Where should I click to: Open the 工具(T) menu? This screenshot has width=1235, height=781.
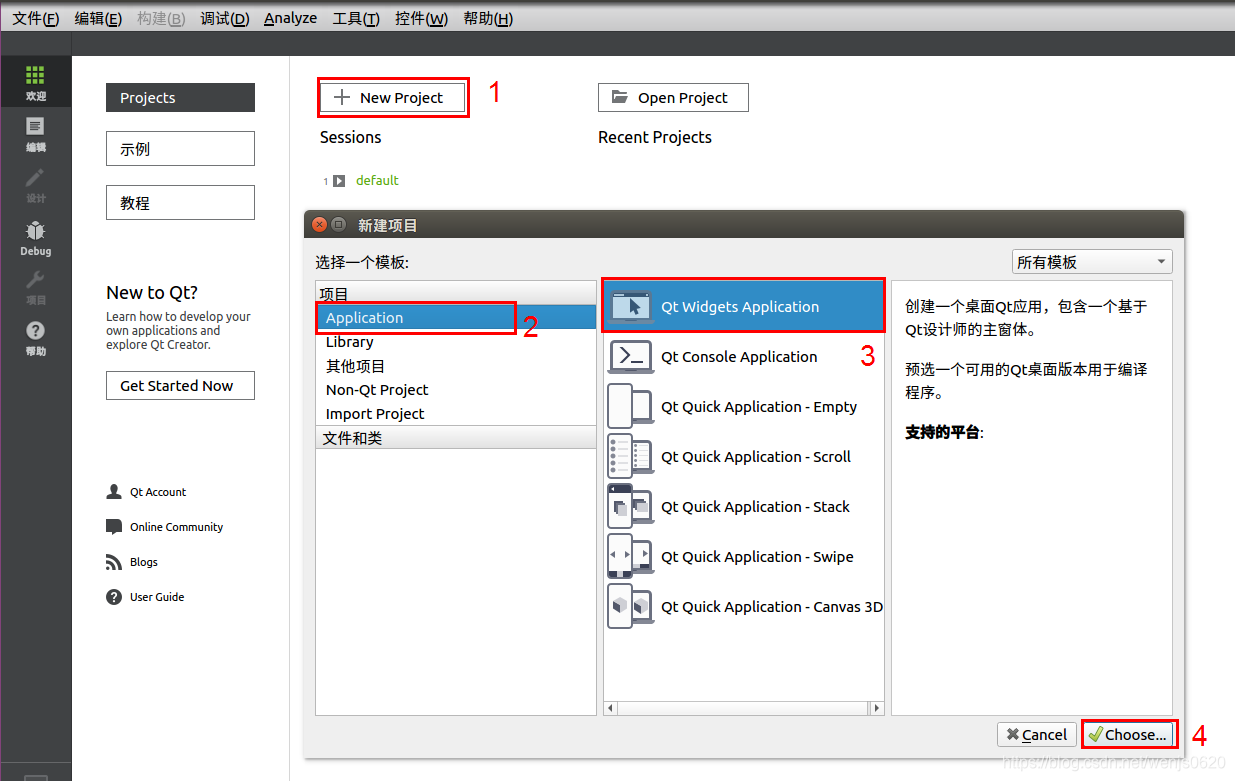click(356, 19)
